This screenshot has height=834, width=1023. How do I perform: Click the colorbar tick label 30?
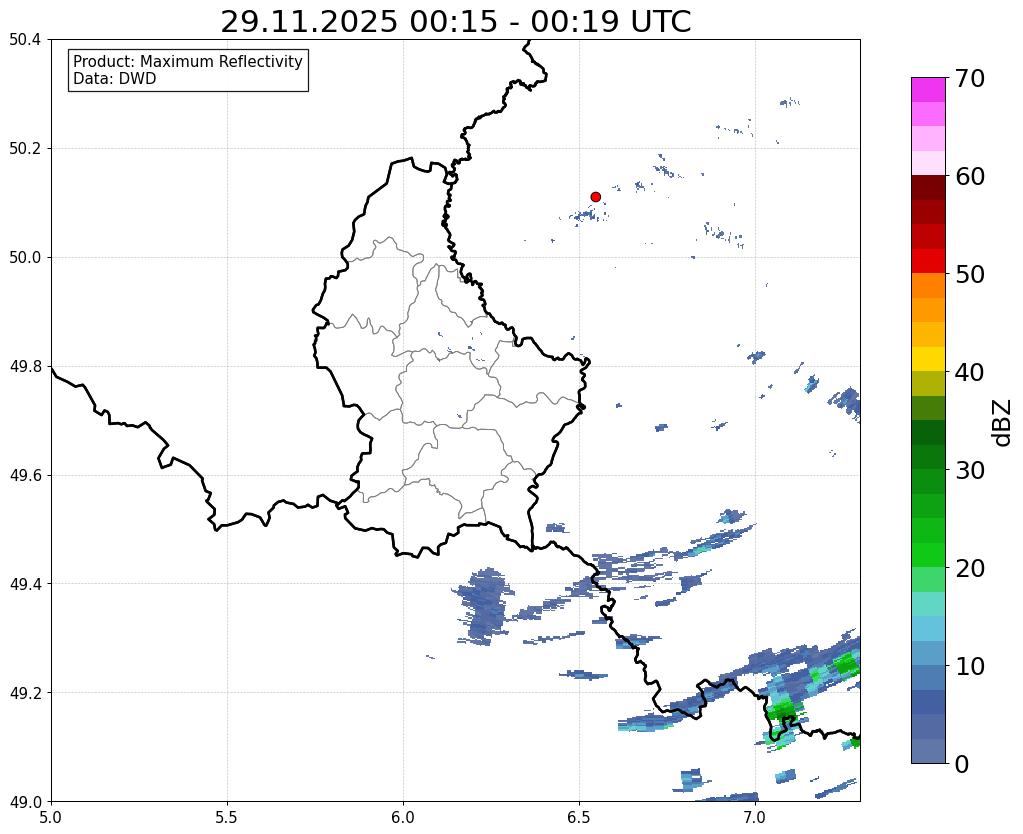(x=970, y=470)
